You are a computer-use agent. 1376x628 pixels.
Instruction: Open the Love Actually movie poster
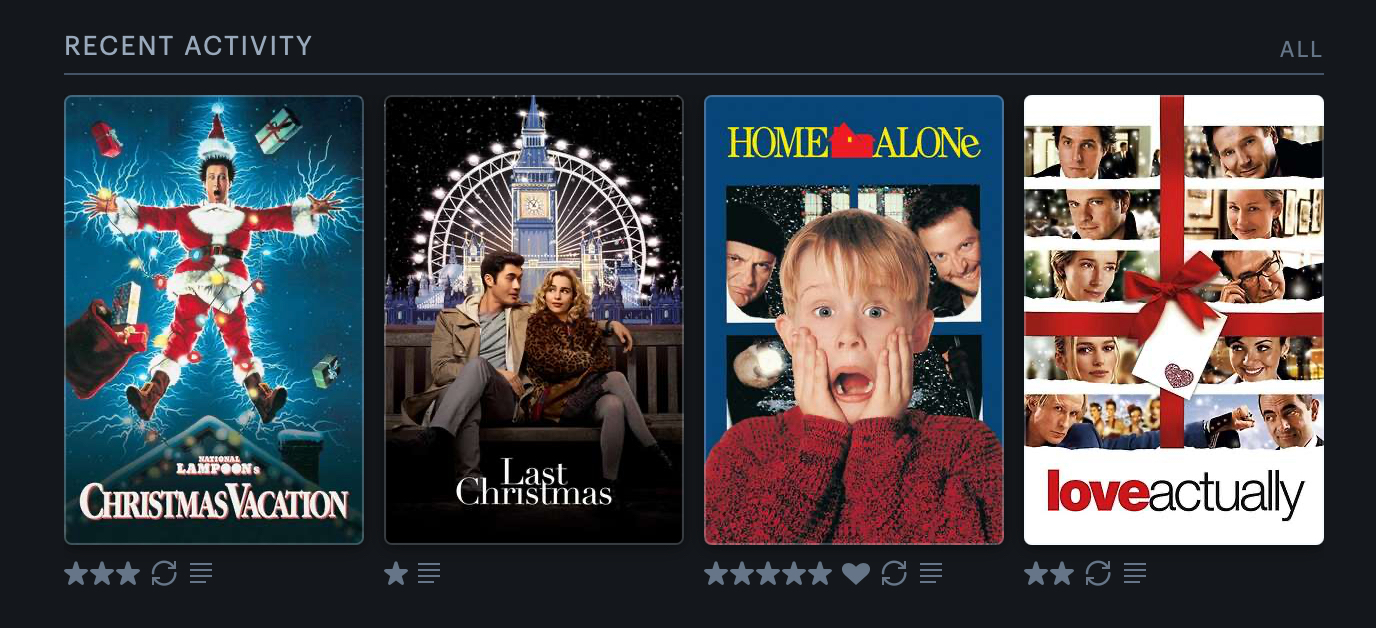coord(1174,320)
